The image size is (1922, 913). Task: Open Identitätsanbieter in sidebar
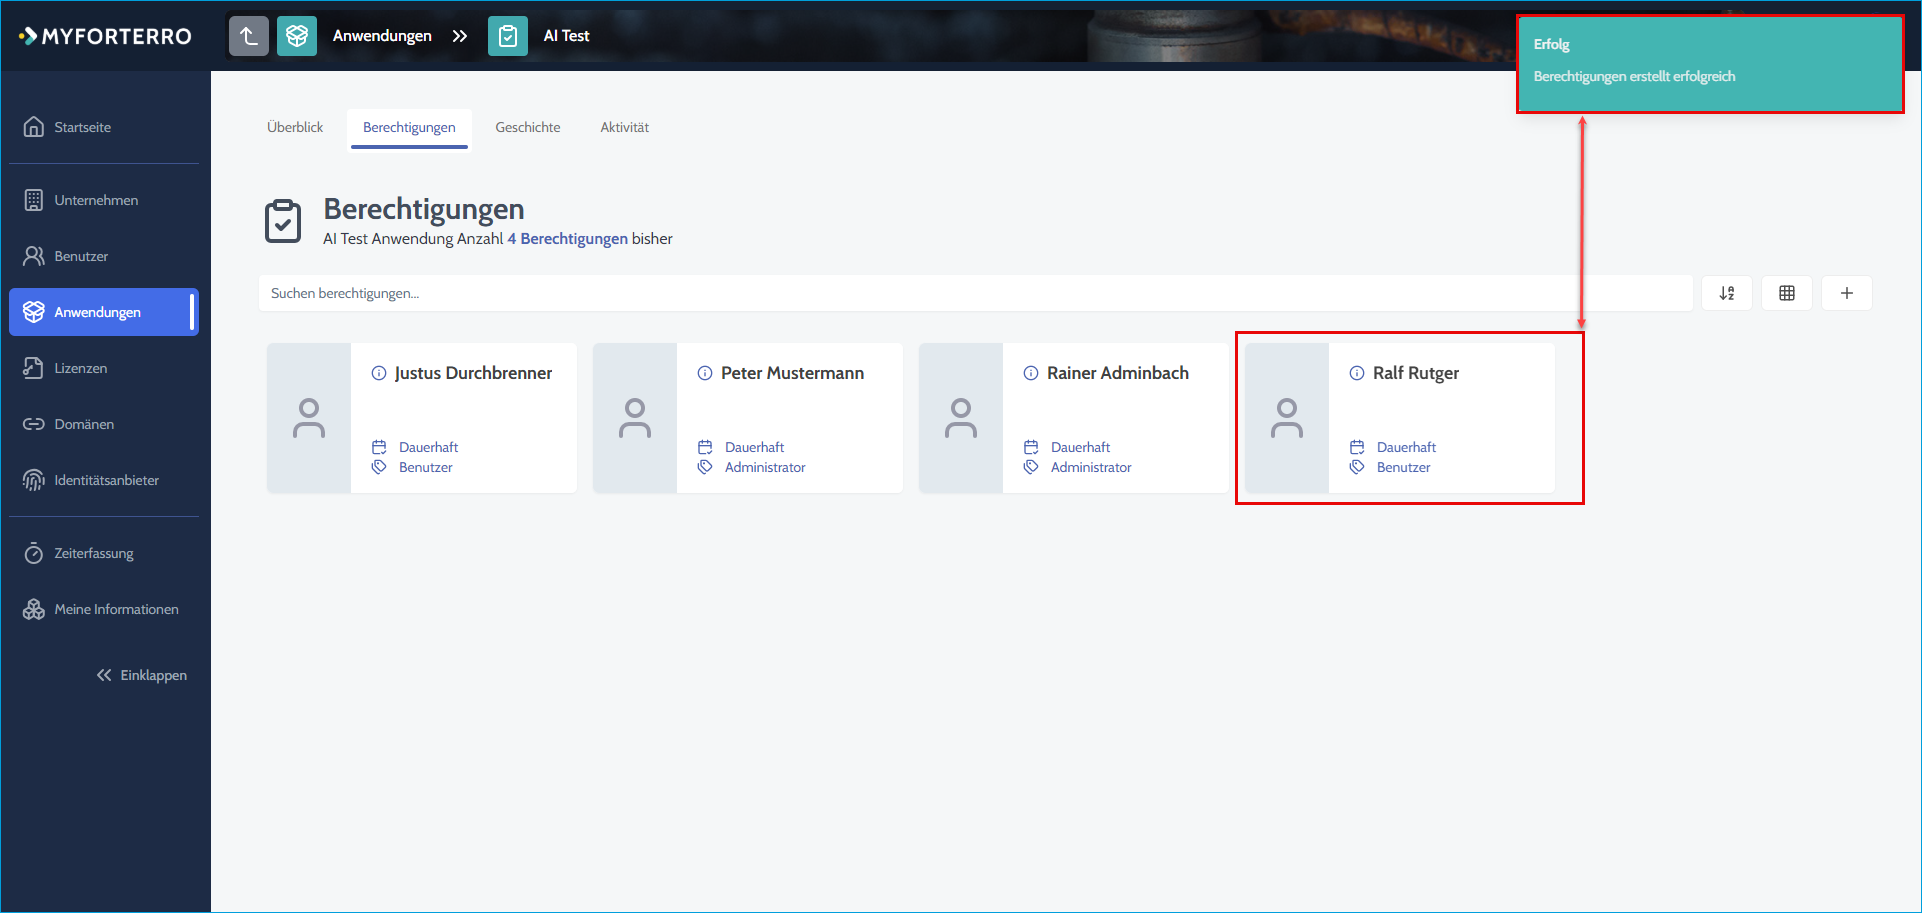tap(104, 480)
